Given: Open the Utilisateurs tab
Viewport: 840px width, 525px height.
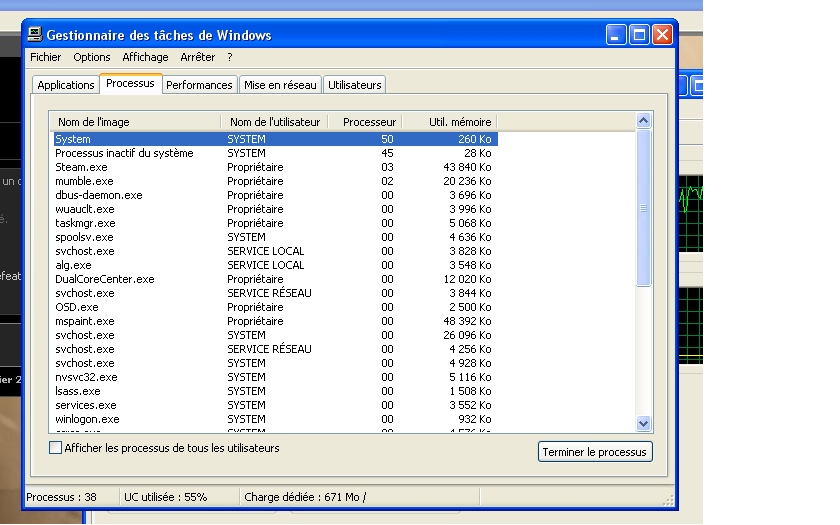Looking at the screenshot, I should point(355,85).
